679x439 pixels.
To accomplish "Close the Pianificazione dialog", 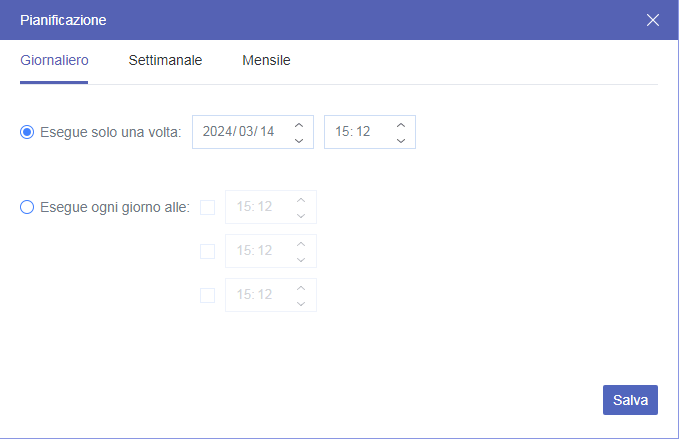I will click(653, 20).
